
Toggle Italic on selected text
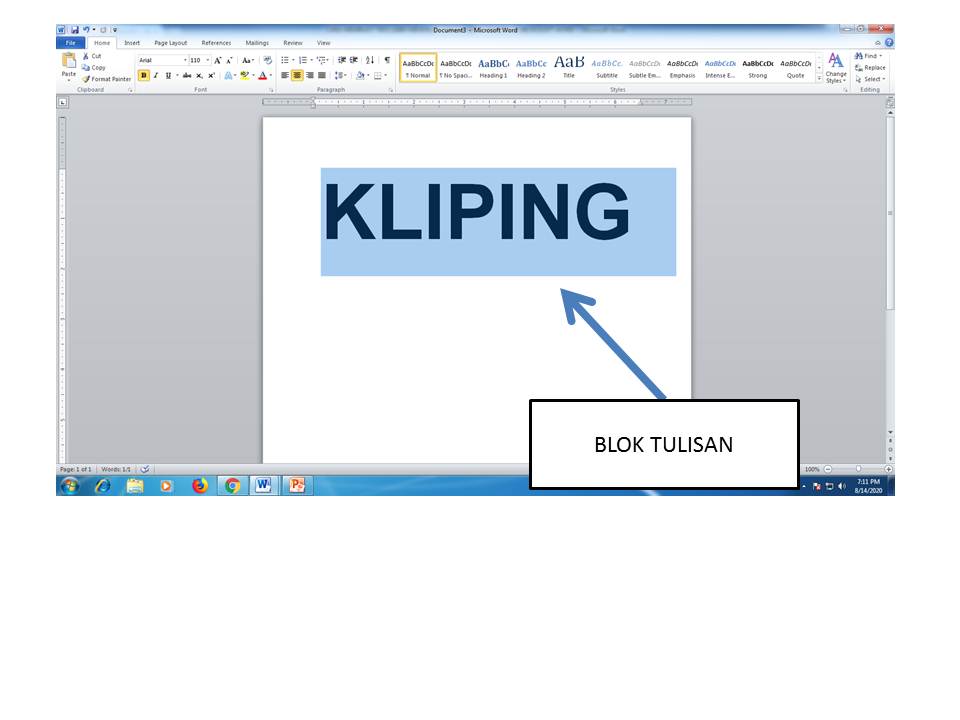(156, 76)
